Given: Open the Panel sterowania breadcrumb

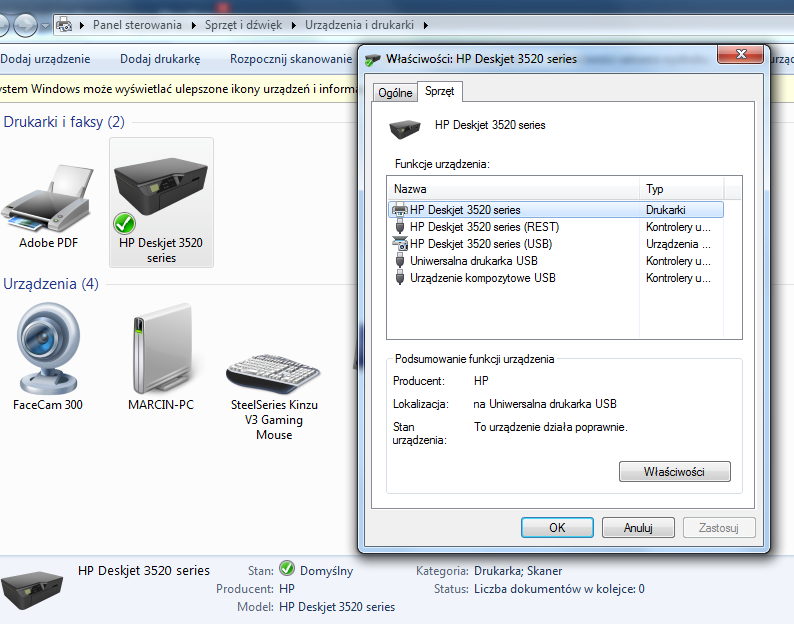Looking at the screenshot, I should pos(137,25).
